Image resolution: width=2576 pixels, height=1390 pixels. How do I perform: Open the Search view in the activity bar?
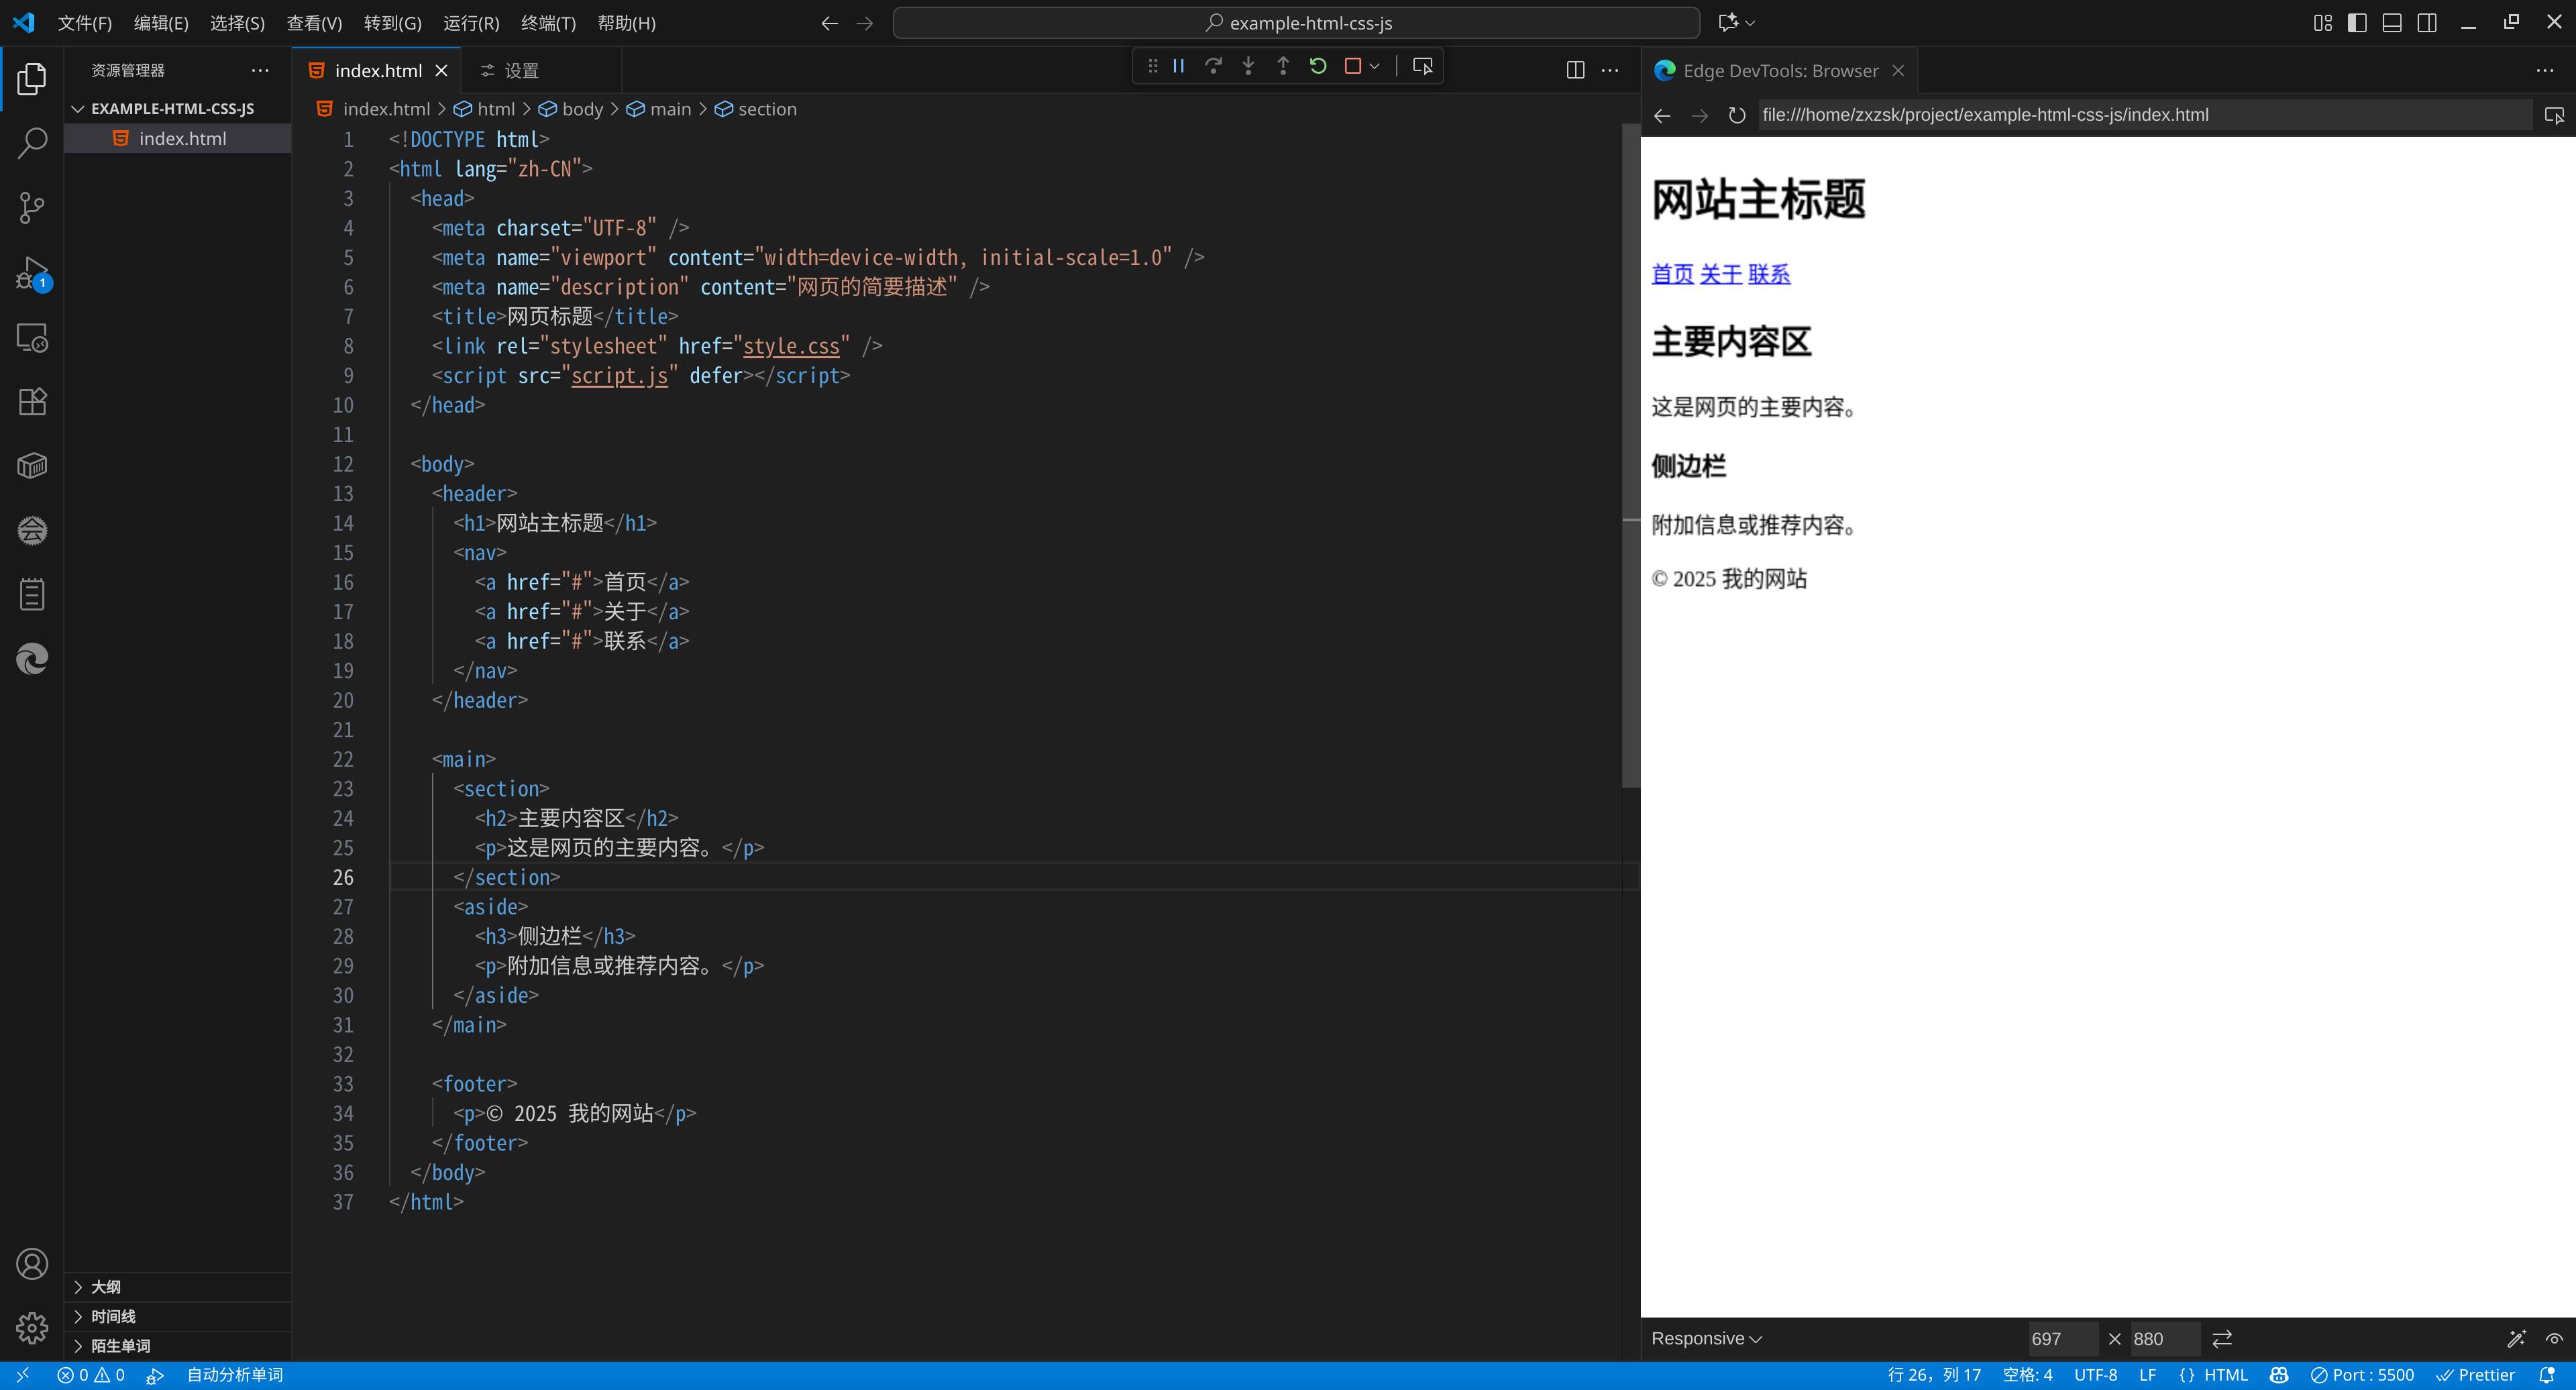32,143
